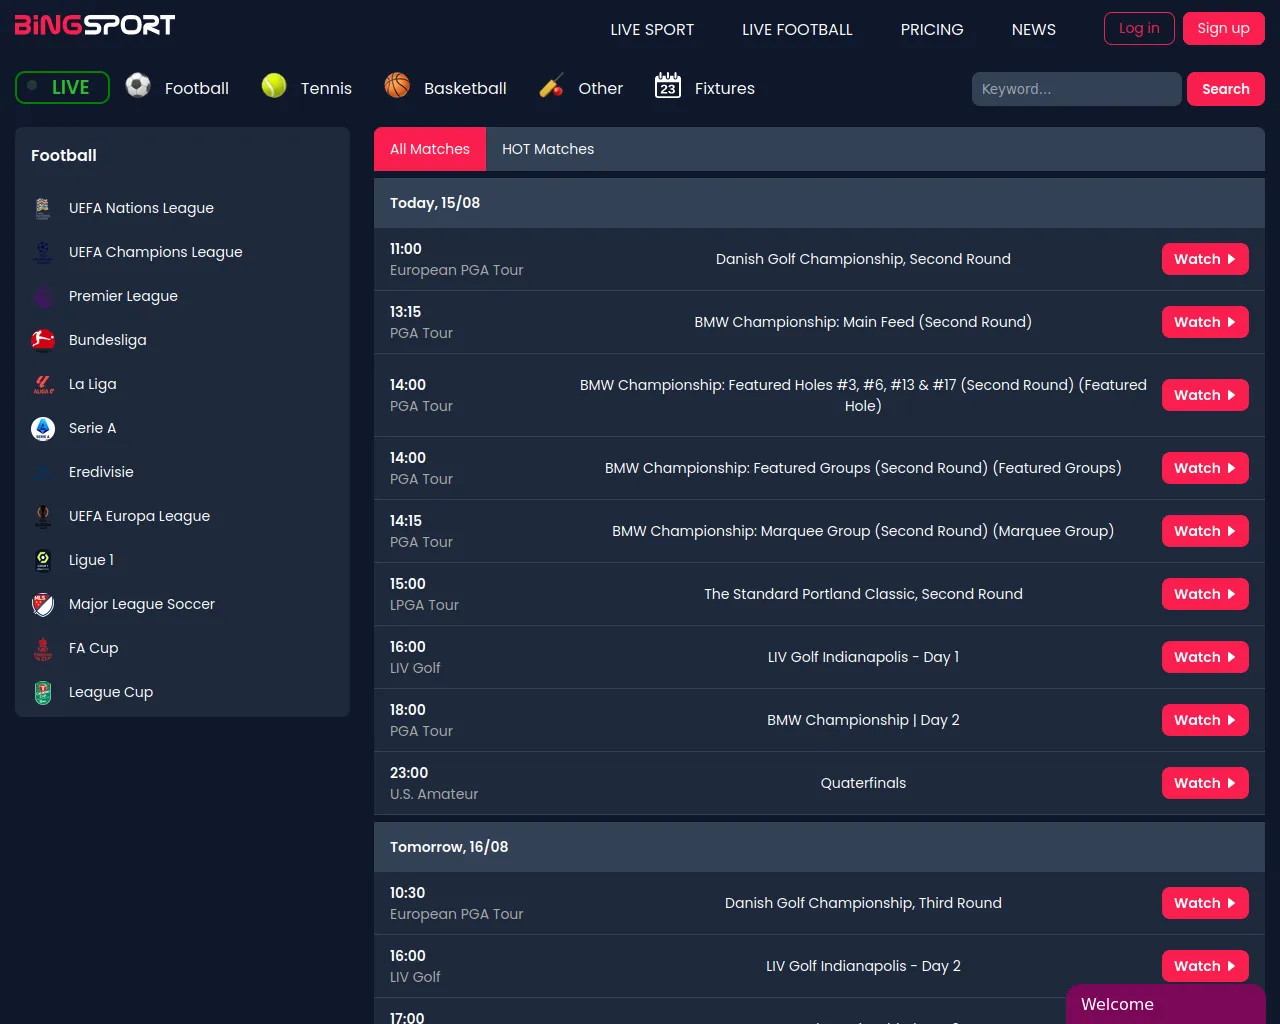
Task: Click the Serie A logo icon
Action: click(43, 428)
